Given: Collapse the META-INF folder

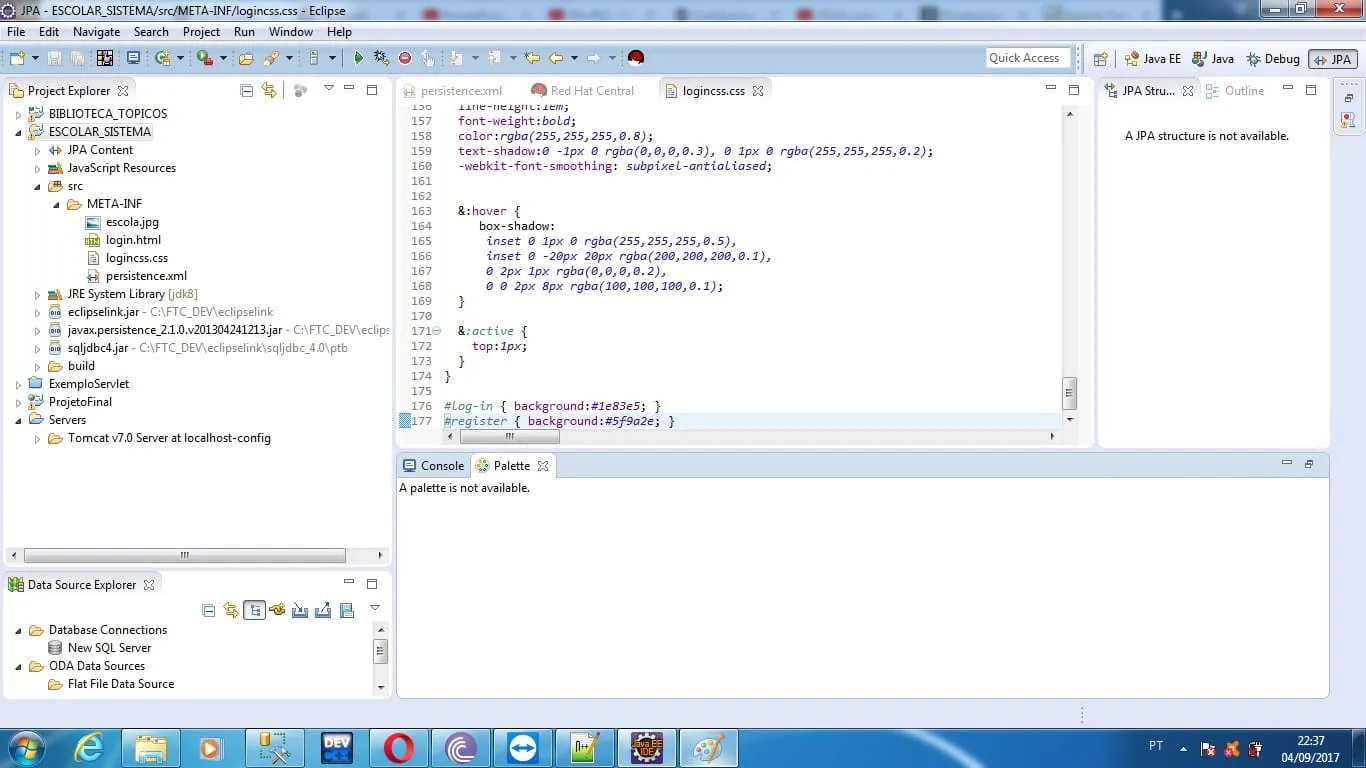Looking at the screenshot, I should pos(57,204).
